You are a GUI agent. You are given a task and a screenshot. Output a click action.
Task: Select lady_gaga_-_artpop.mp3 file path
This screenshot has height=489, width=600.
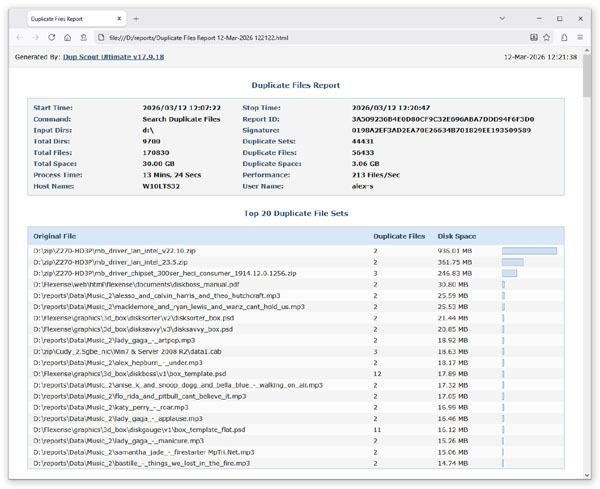pyautogui.click(x=114, y=340)
